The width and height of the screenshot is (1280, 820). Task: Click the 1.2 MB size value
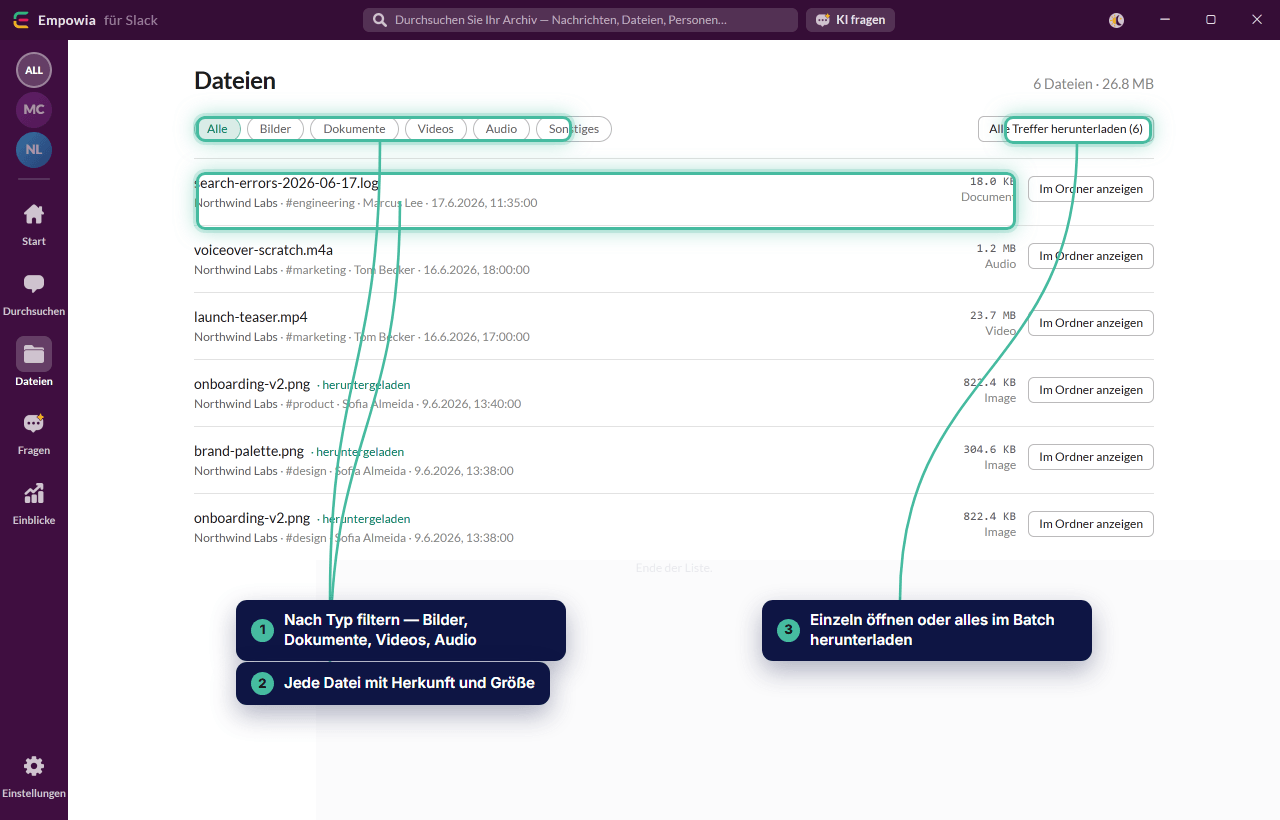[x=996, y=249]
